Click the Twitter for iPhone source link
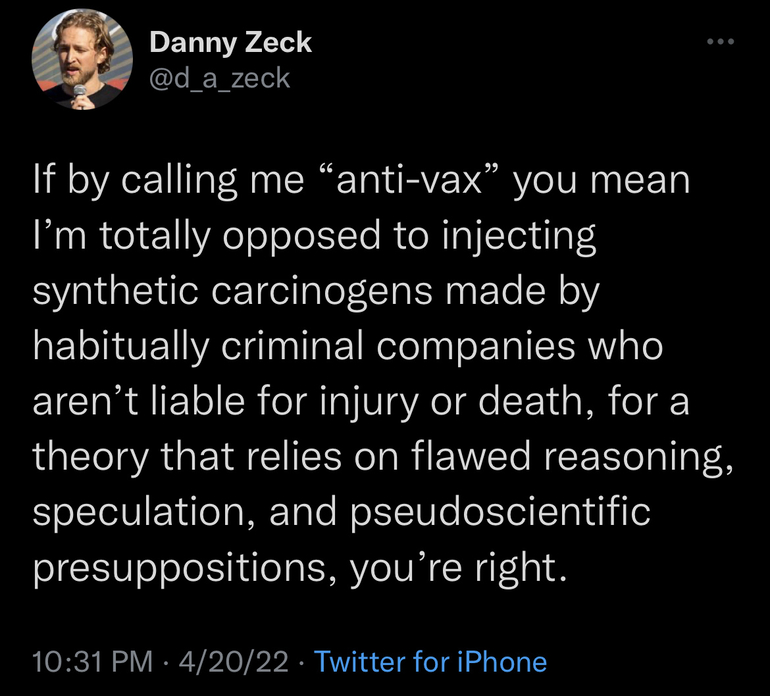Screen dimensions: 770x696 pyautogui.click(x=430, y=661)
